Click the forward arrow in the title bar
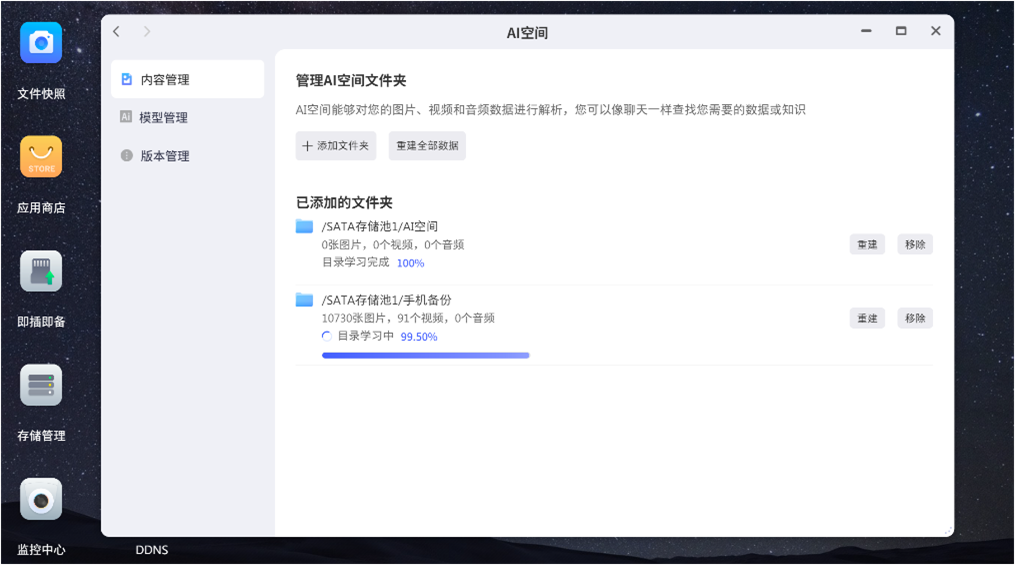 (x=147, y=32)
